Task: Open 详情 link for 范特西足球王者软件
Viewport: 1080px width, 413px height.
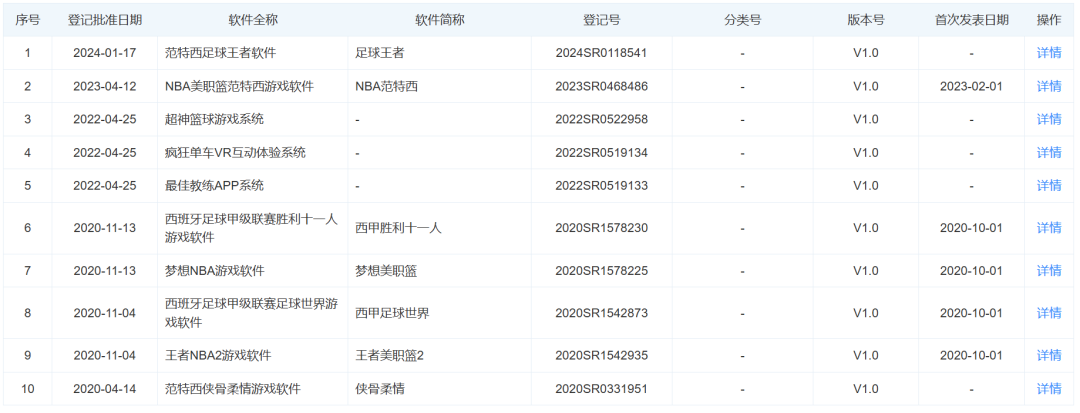Action: point(1049,53)
